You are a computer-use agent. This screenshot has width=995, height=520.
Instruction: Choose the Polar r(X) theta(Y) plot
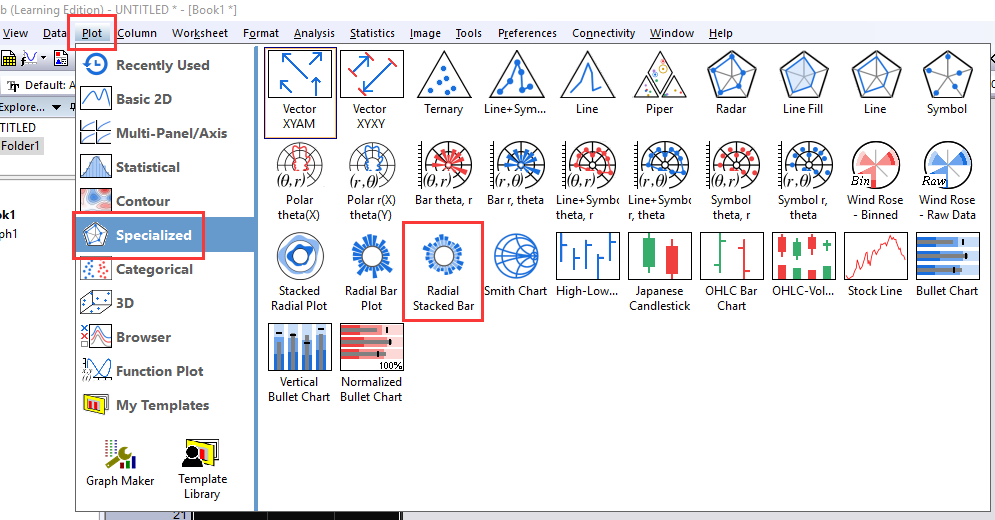[371, 183]
